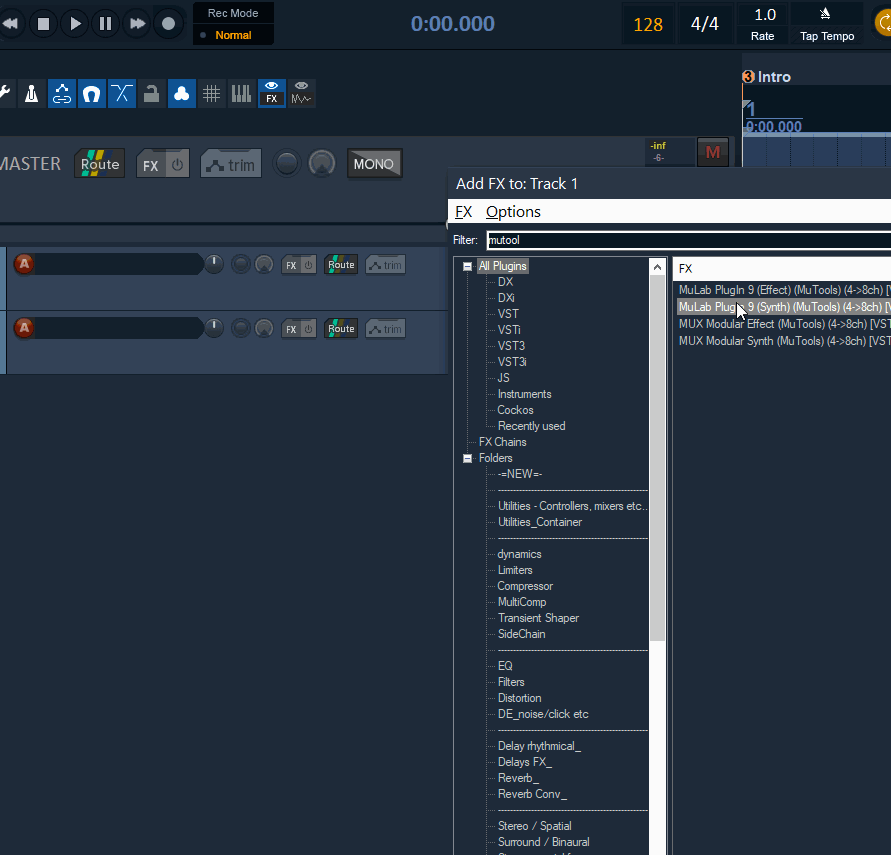
Task: Mute the master with the M button
Action: [x=713, y=152]
